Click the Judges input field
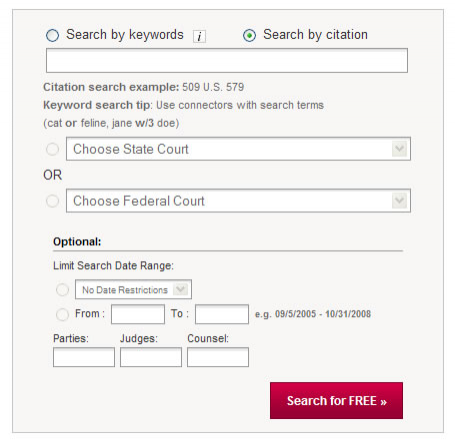 151,357
